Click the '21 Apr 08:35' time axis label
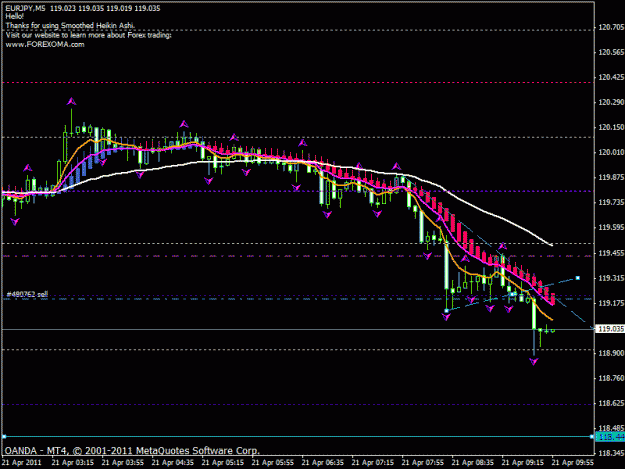This screenshot has width=625, height=469. click(473, 463)
